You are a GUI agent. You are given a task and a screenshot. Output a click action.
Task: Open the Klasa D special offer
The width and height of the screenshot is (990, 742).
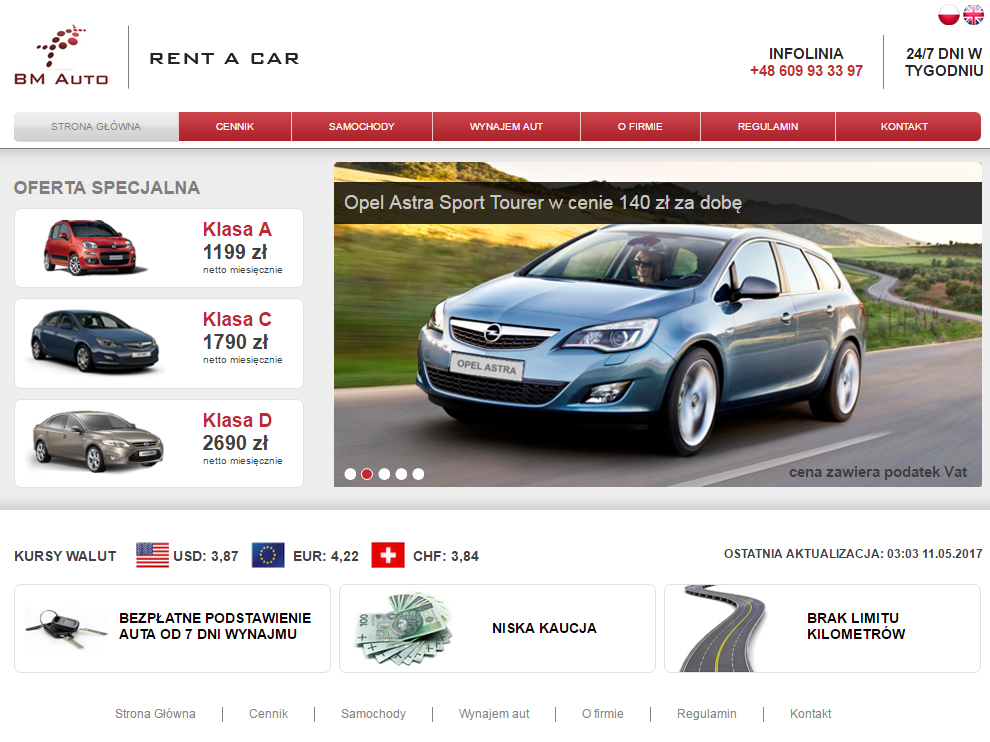(x=158, y=443)
